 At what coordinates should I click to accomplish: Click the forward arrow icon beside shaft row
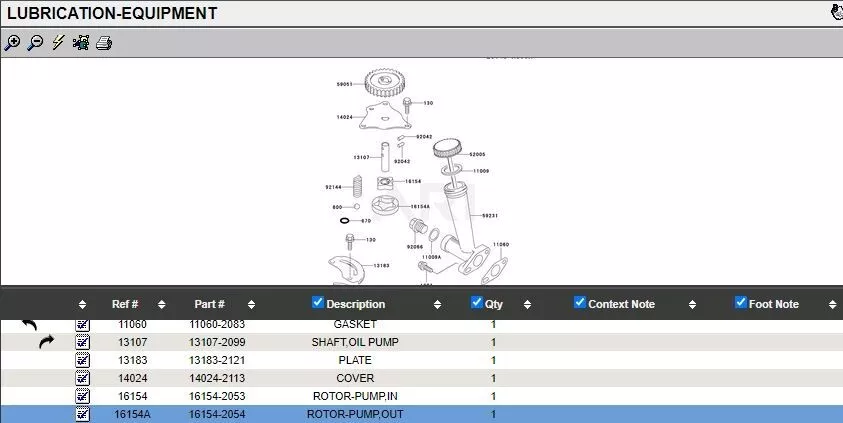pyautogui.click(x=46, y=342)
